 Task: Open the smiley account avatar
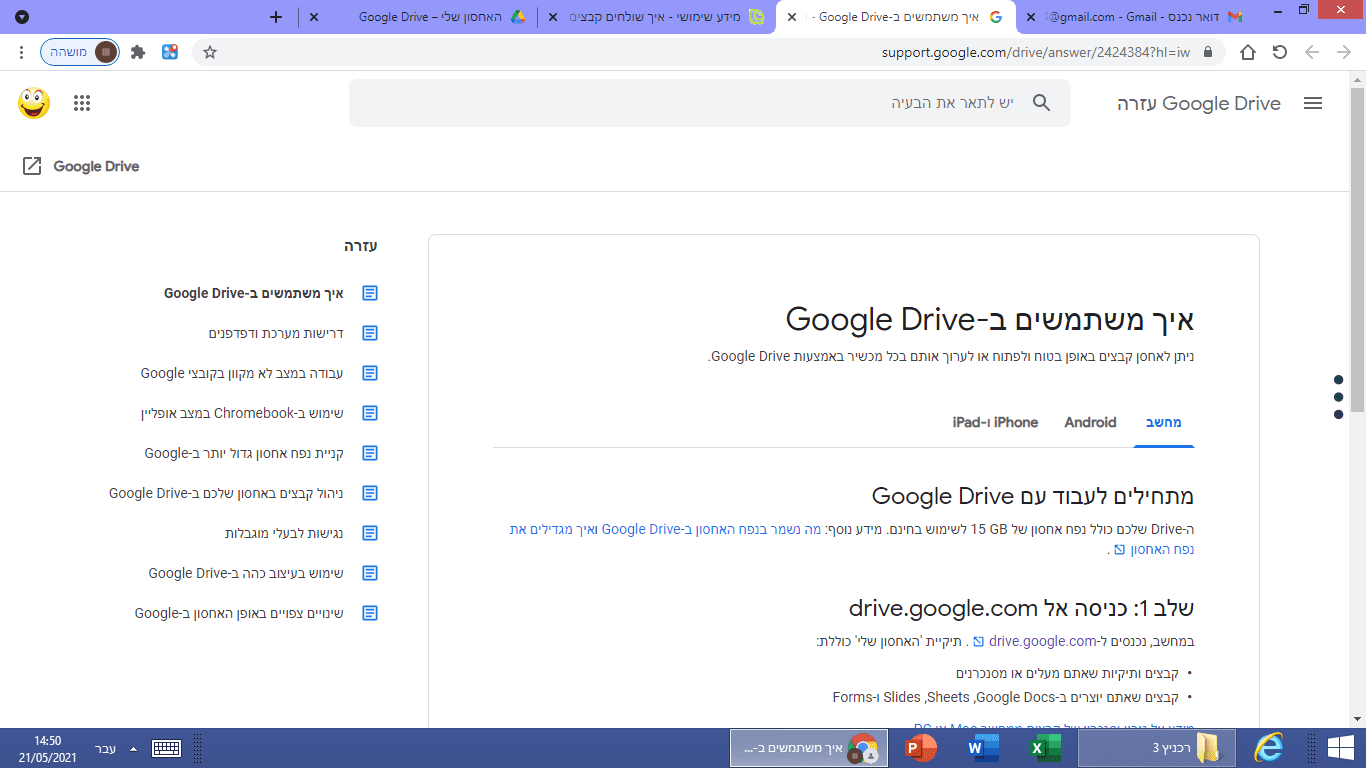point(34,103)
